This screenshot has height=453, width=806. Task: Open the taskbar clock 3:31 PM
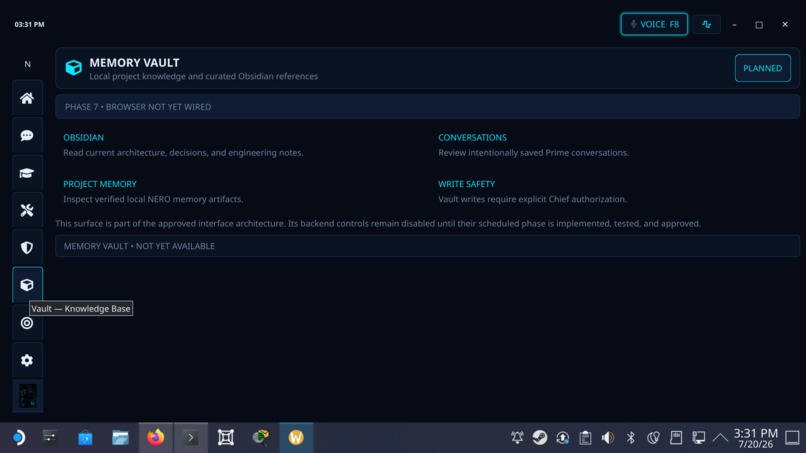(756, 438)
